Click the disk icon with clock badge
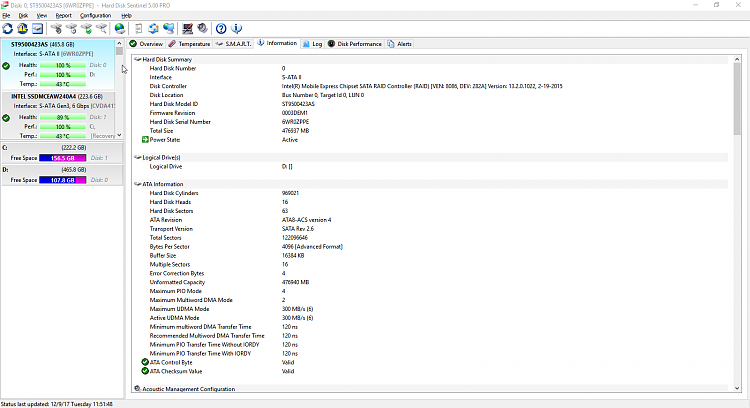 tap(72, 29)
